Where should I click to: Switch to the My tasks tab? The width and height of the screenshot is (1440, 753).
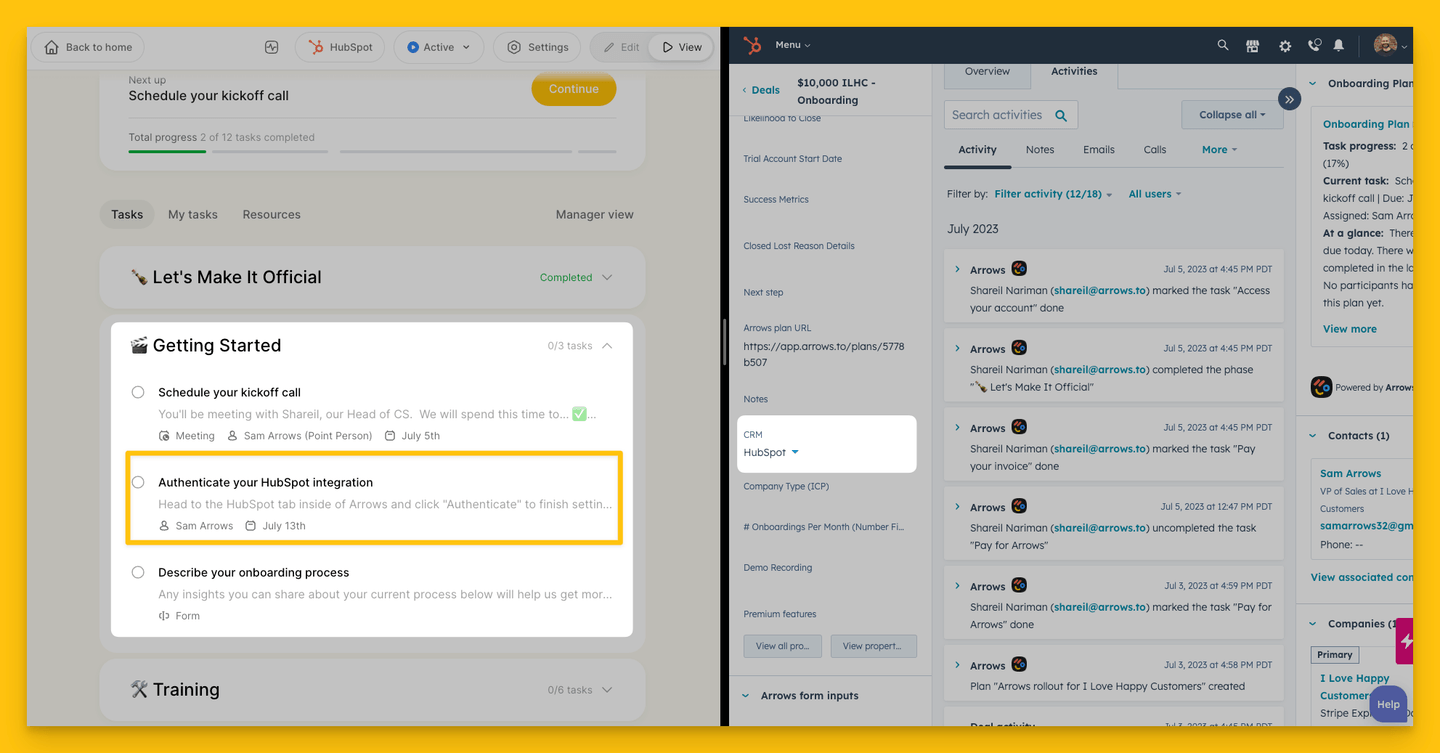point(193,214)
